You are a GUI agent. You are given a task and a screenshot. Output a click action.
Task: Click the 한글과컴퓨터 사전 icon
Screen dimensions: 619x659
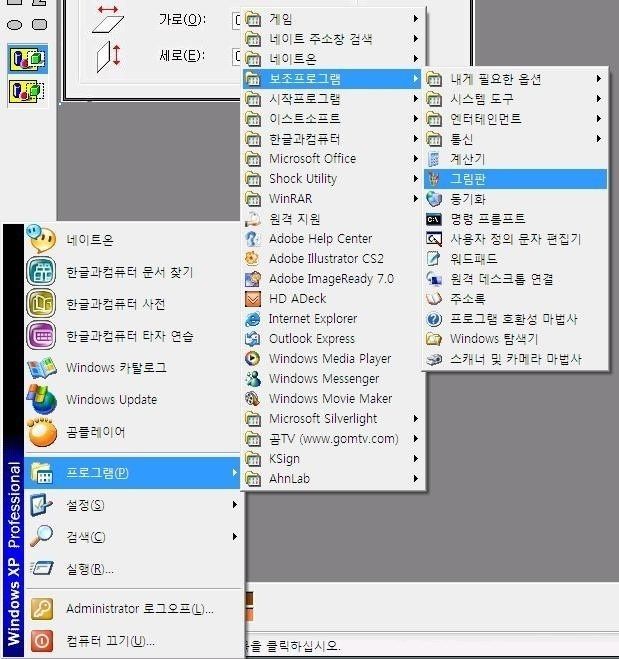click(41, 303)
